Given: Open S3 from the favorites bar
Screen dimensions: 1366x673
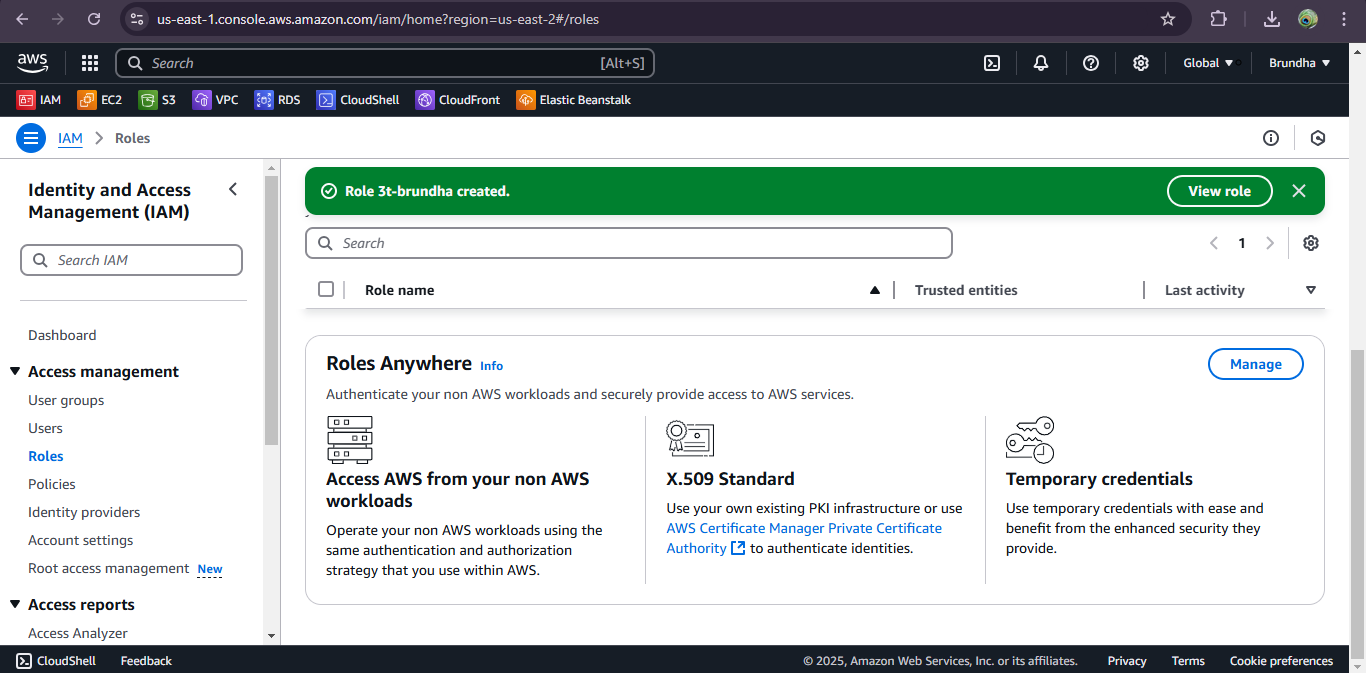Looking at the screenshot, I should point(157,100).
